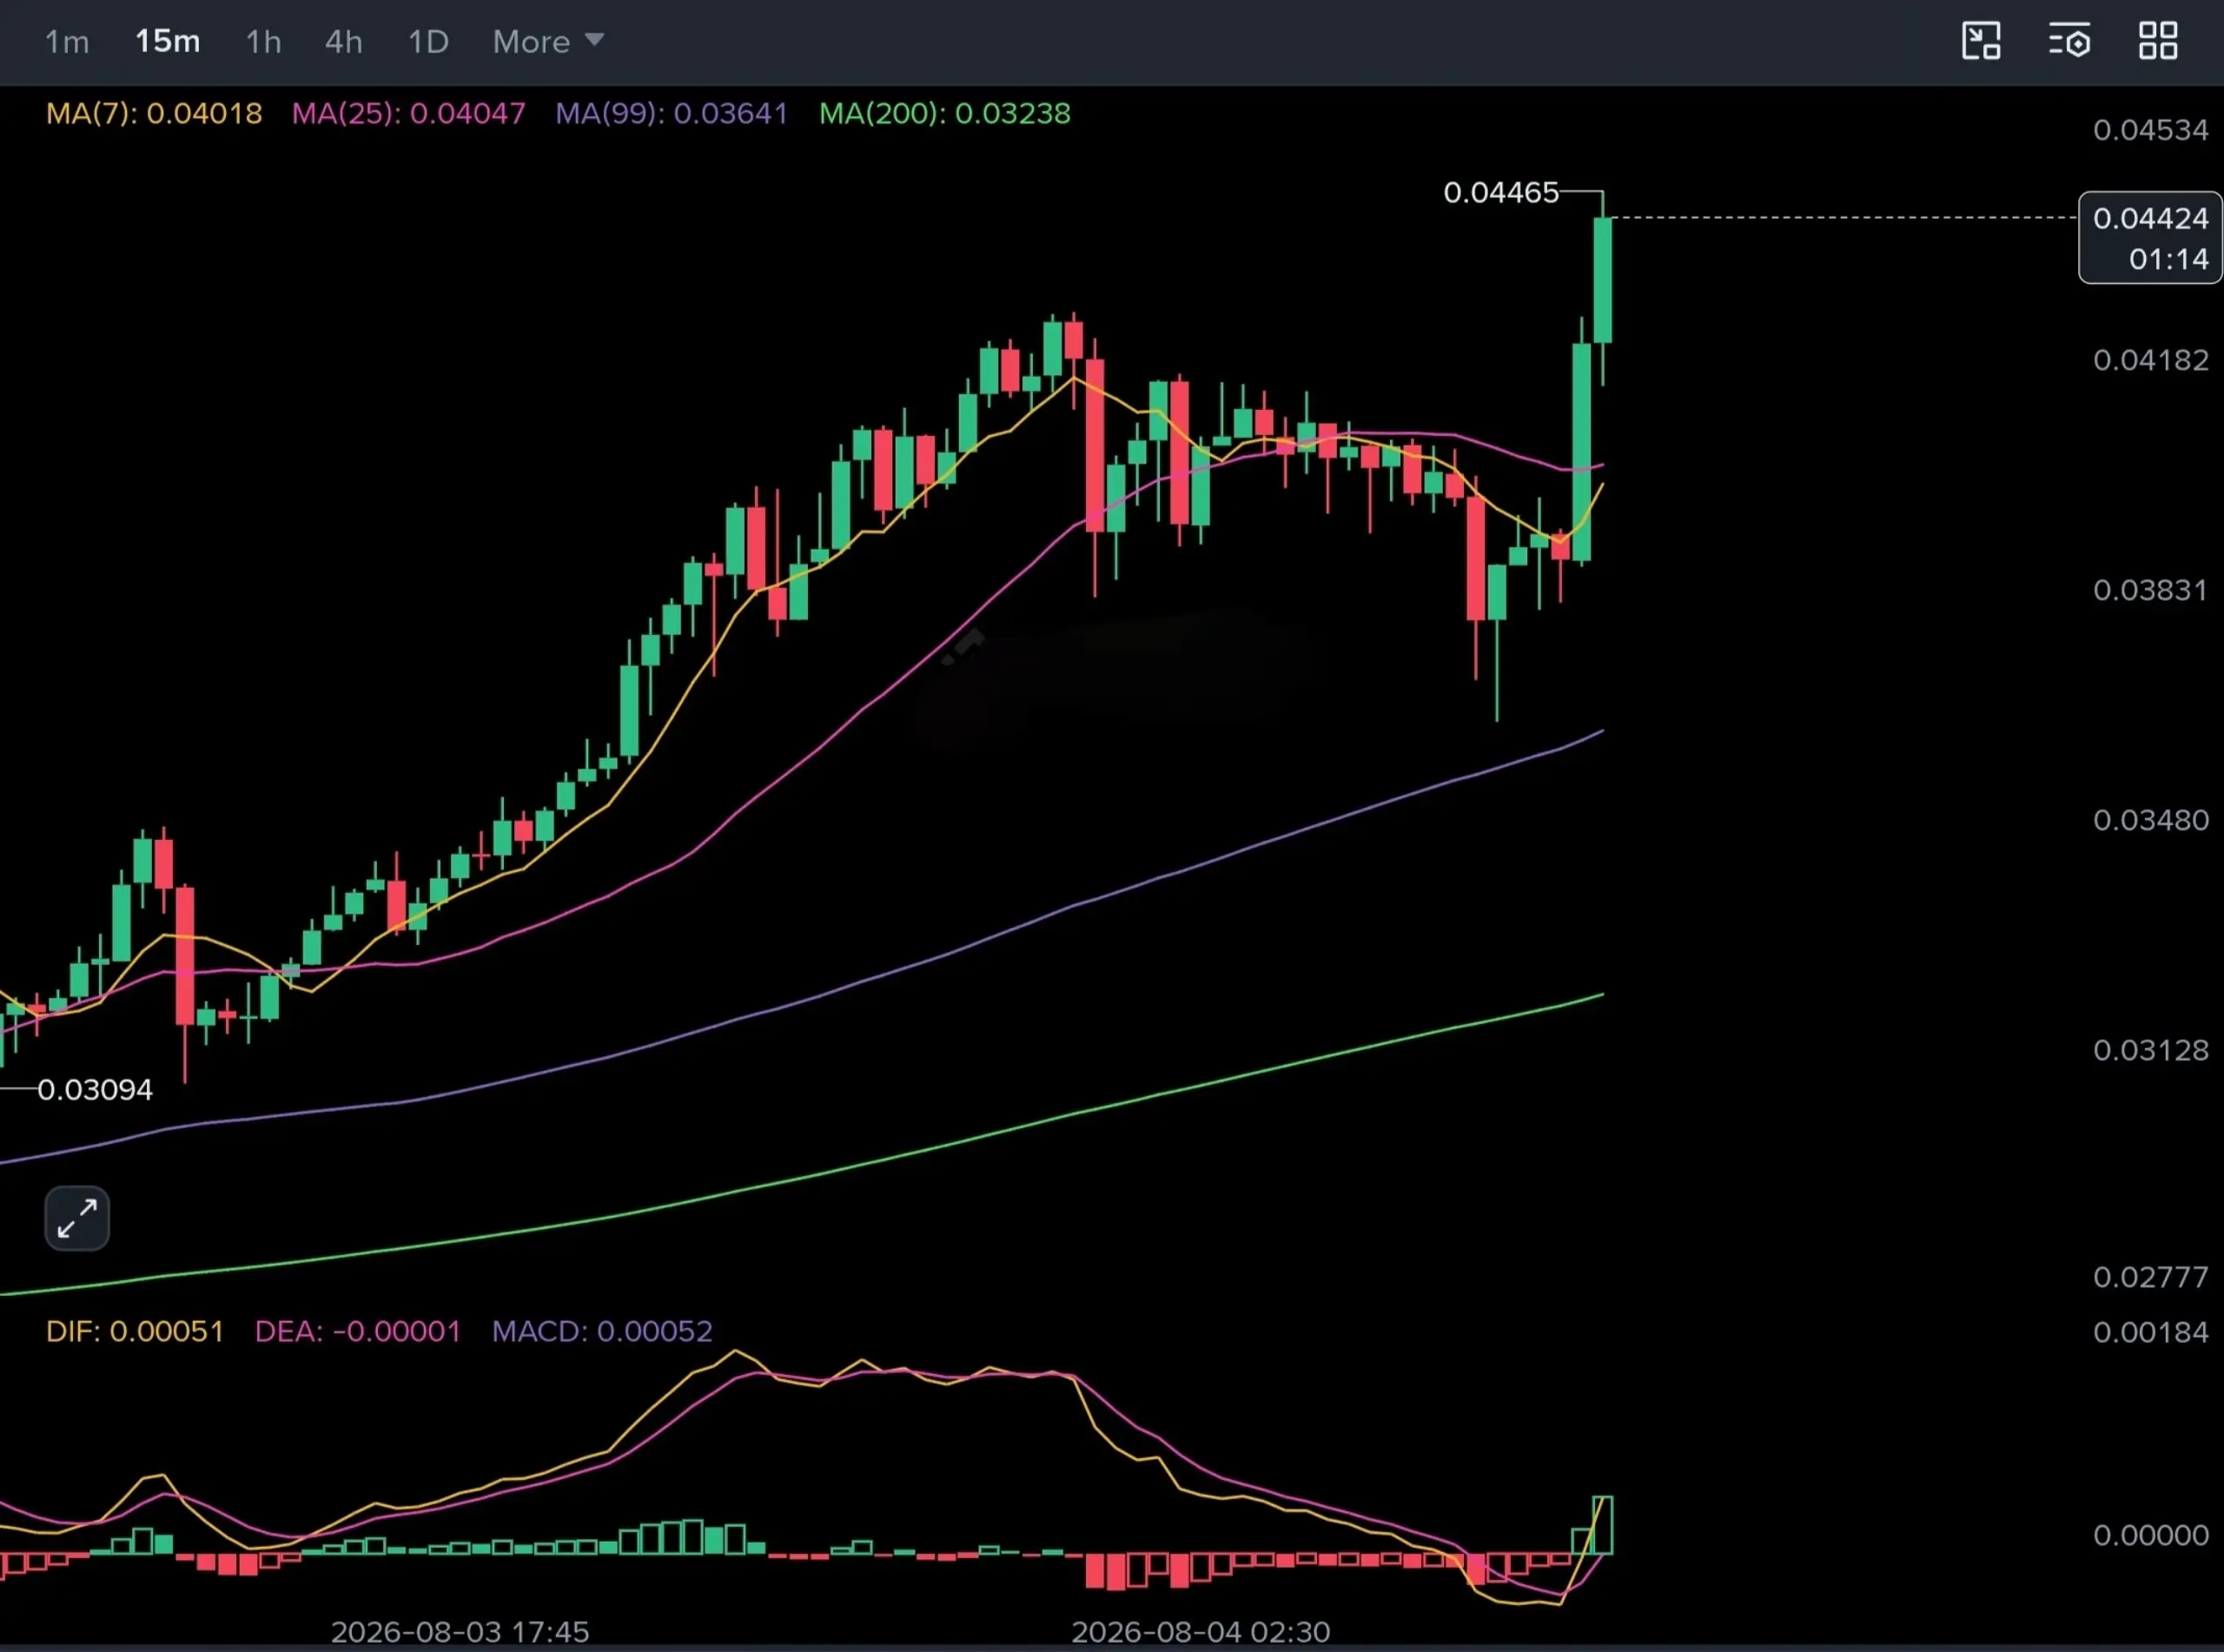2224x1652 pixels.
Task: Click the low price marker 0.03094
Action: pos(95,1089)
